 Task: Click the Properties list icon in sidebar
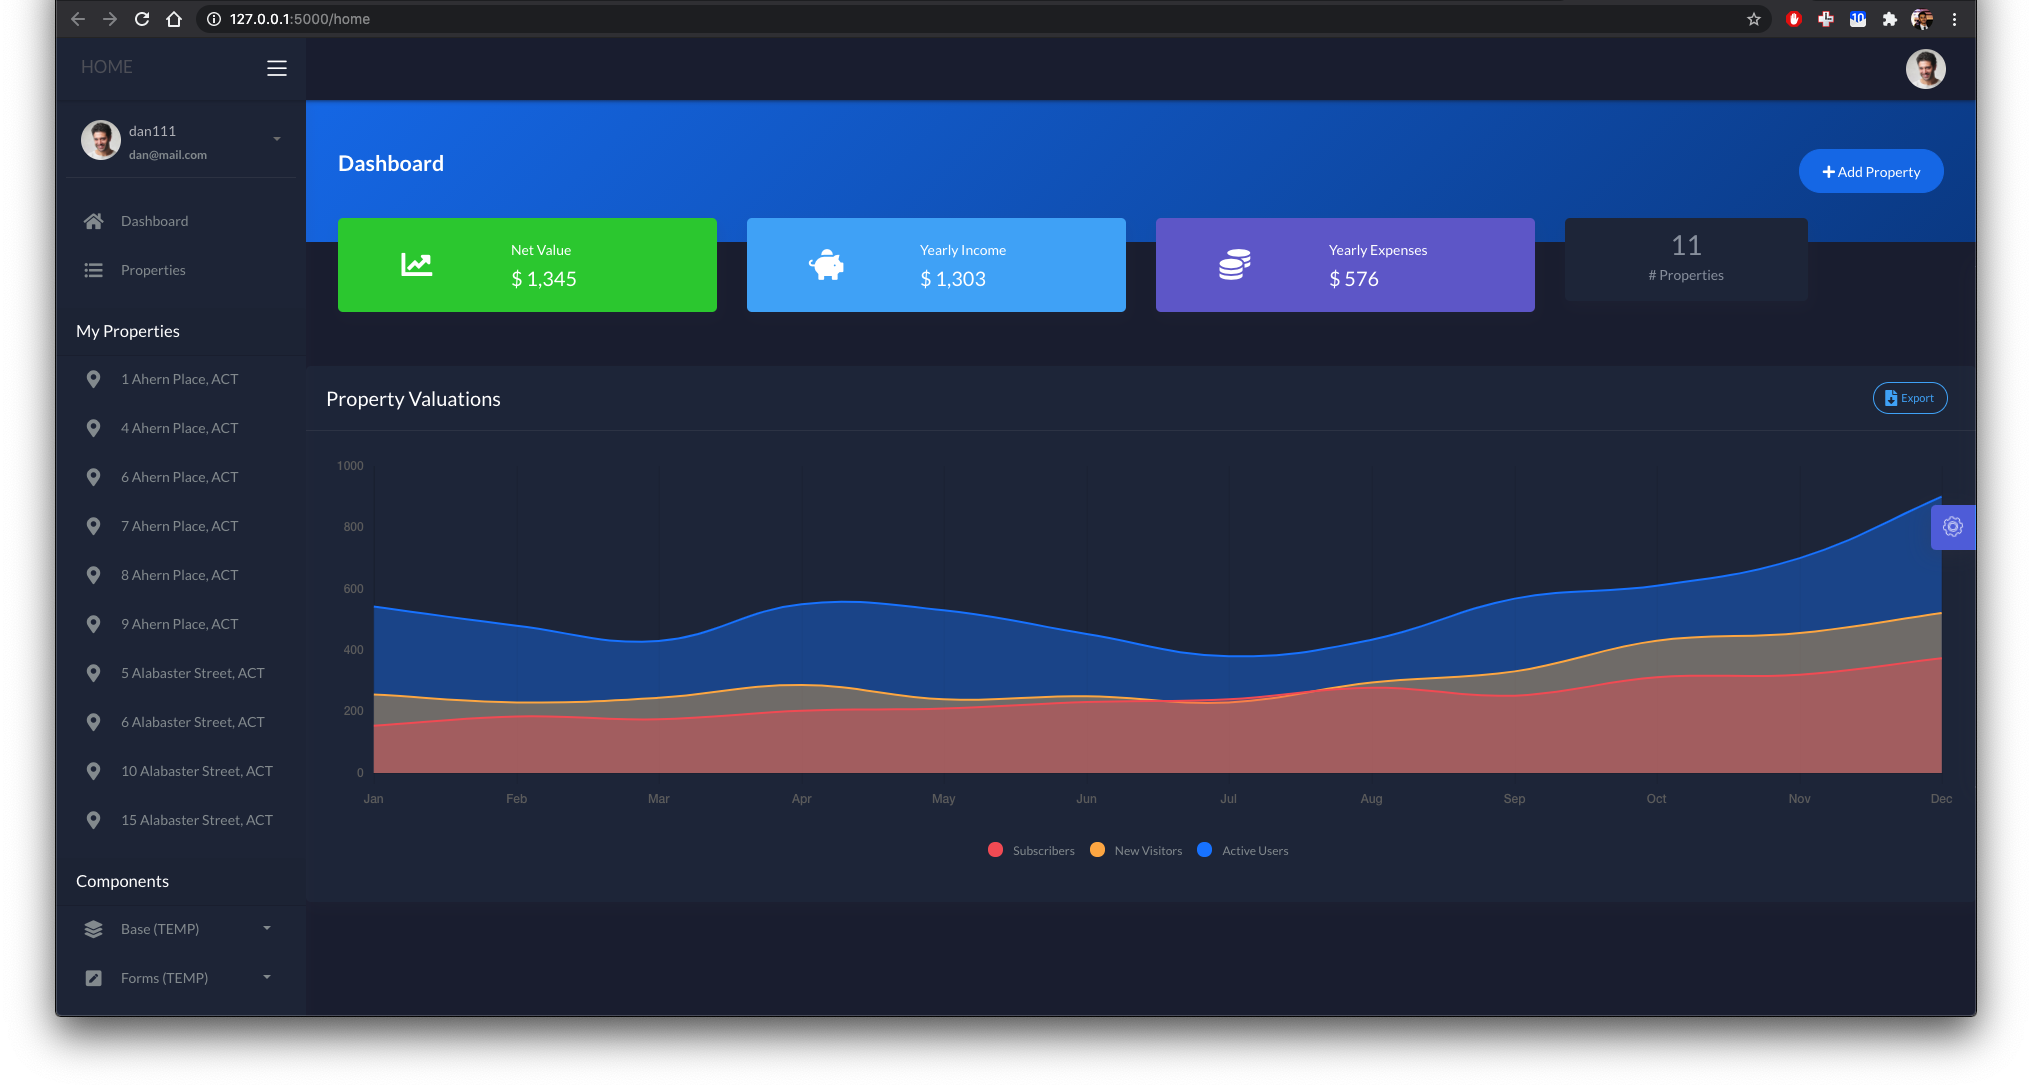click(x=94, y=270)
